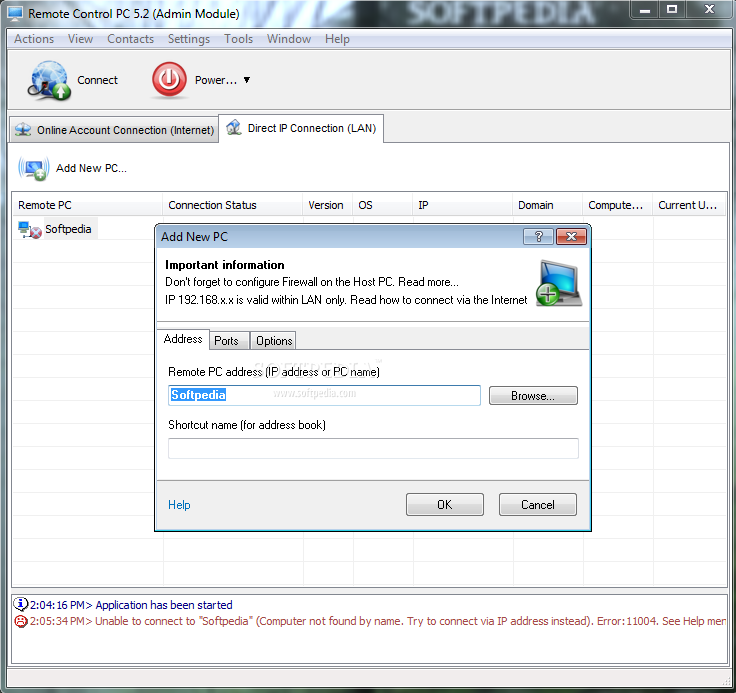Open the Window menu
The image size is (736, 693).
[289, 39]
